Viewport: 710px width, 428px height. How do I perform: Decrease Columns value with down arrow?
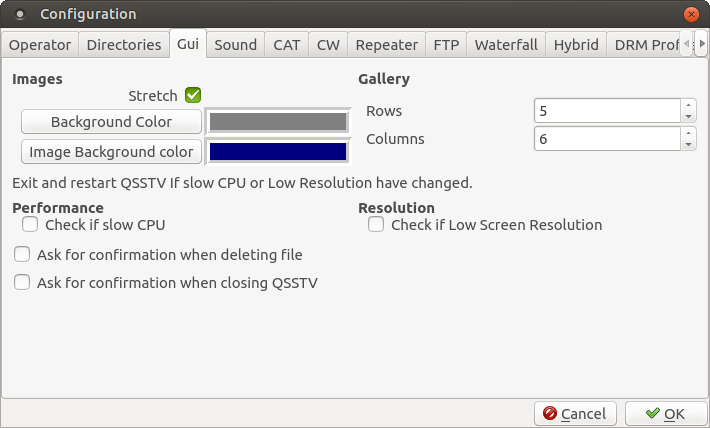point(688,144)
